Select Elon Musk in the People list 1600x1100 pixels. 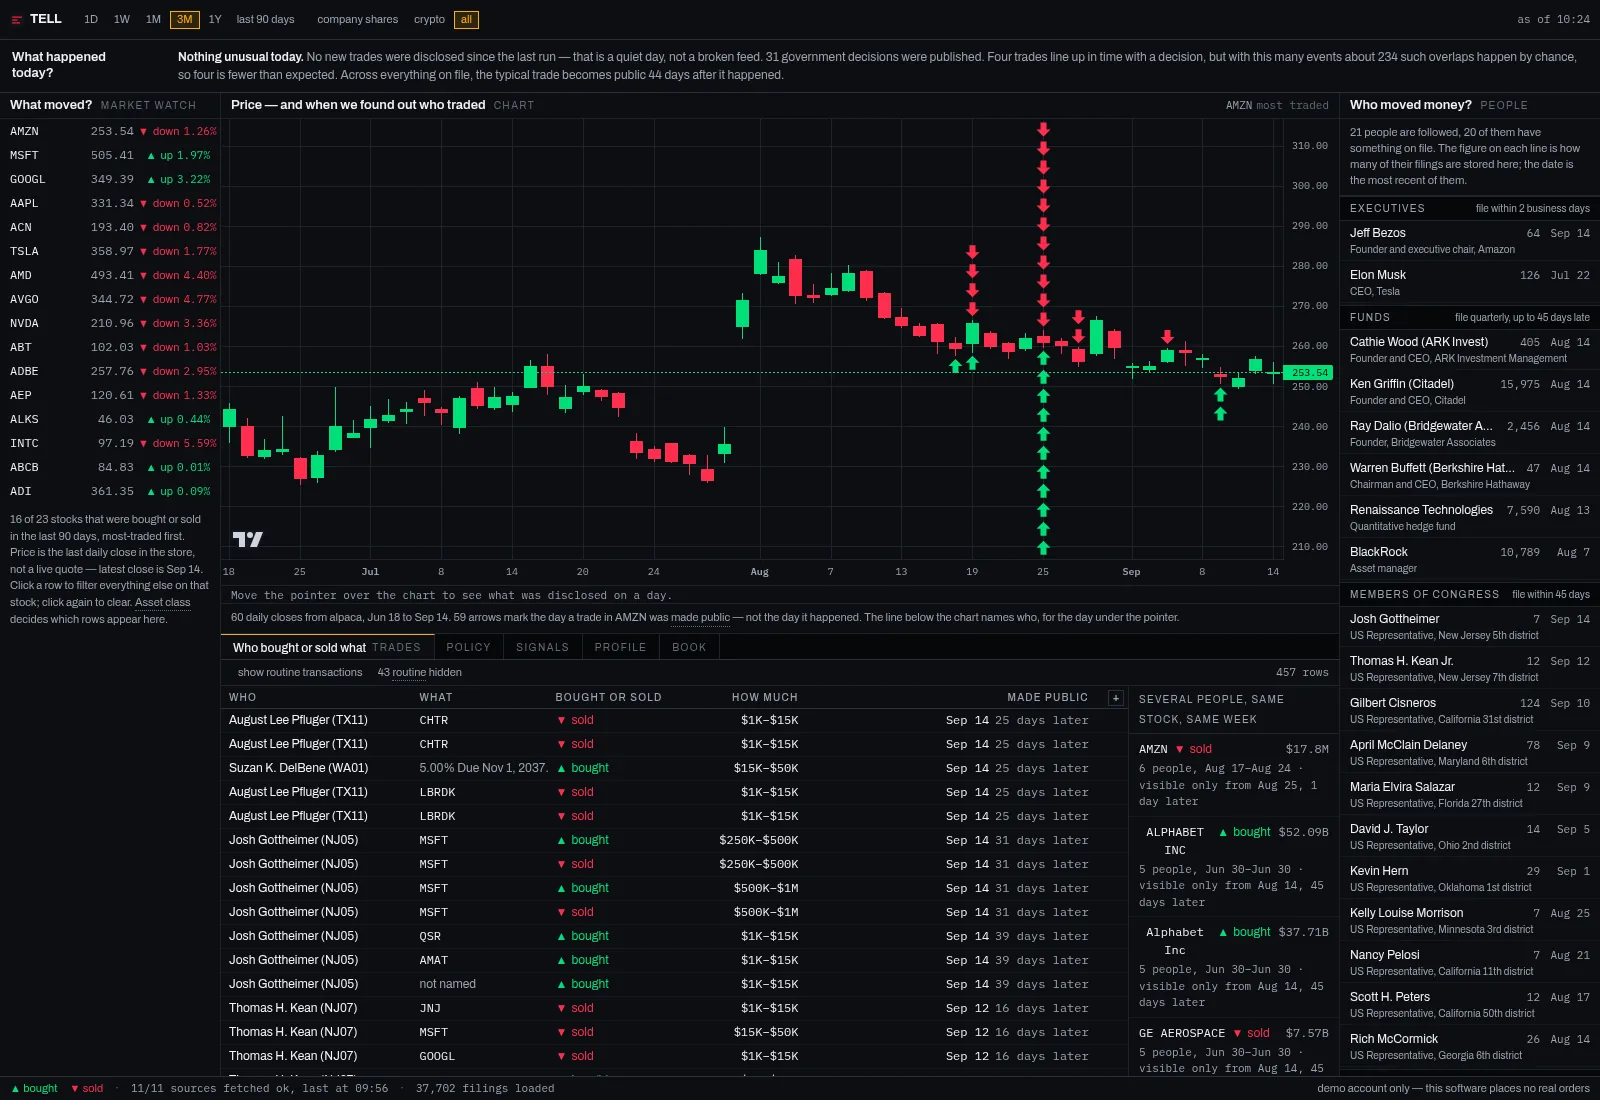(x=1470, y=282)
